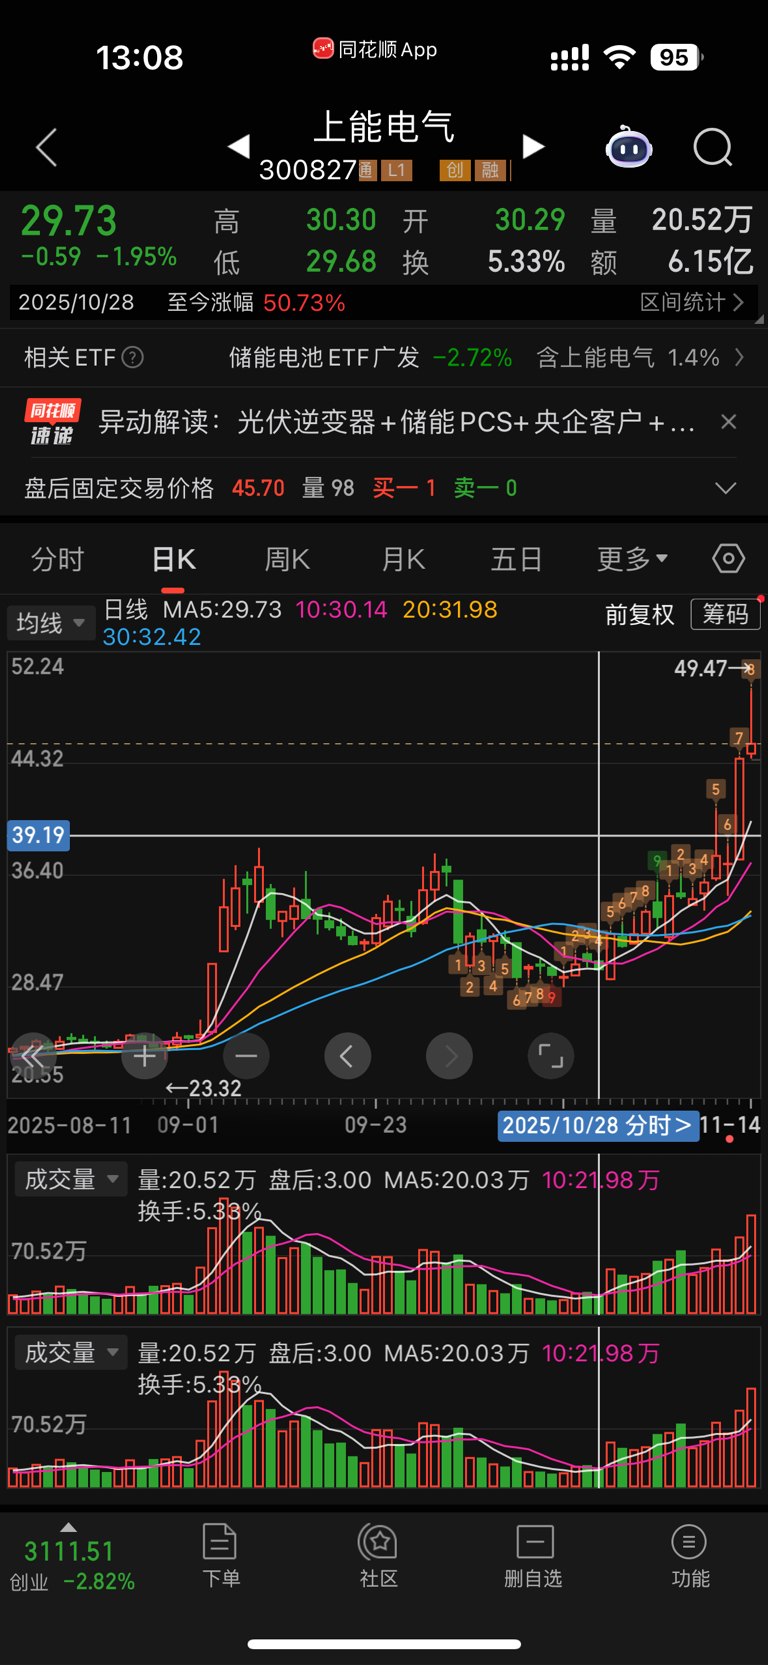
Task: Expand 创业 index ticker arrow
Action: [x=68, y=1527]
